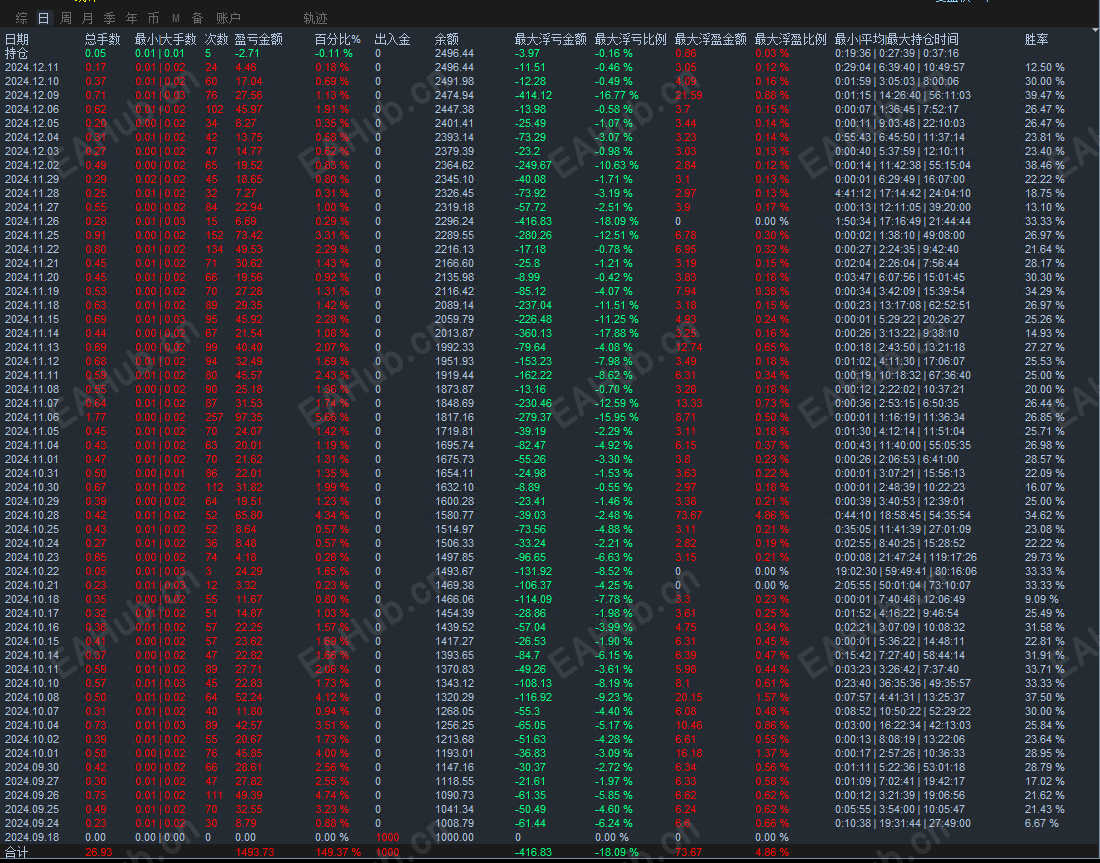
Task: Click the 4.34 % percentage cell
Action: coord(332,515)
